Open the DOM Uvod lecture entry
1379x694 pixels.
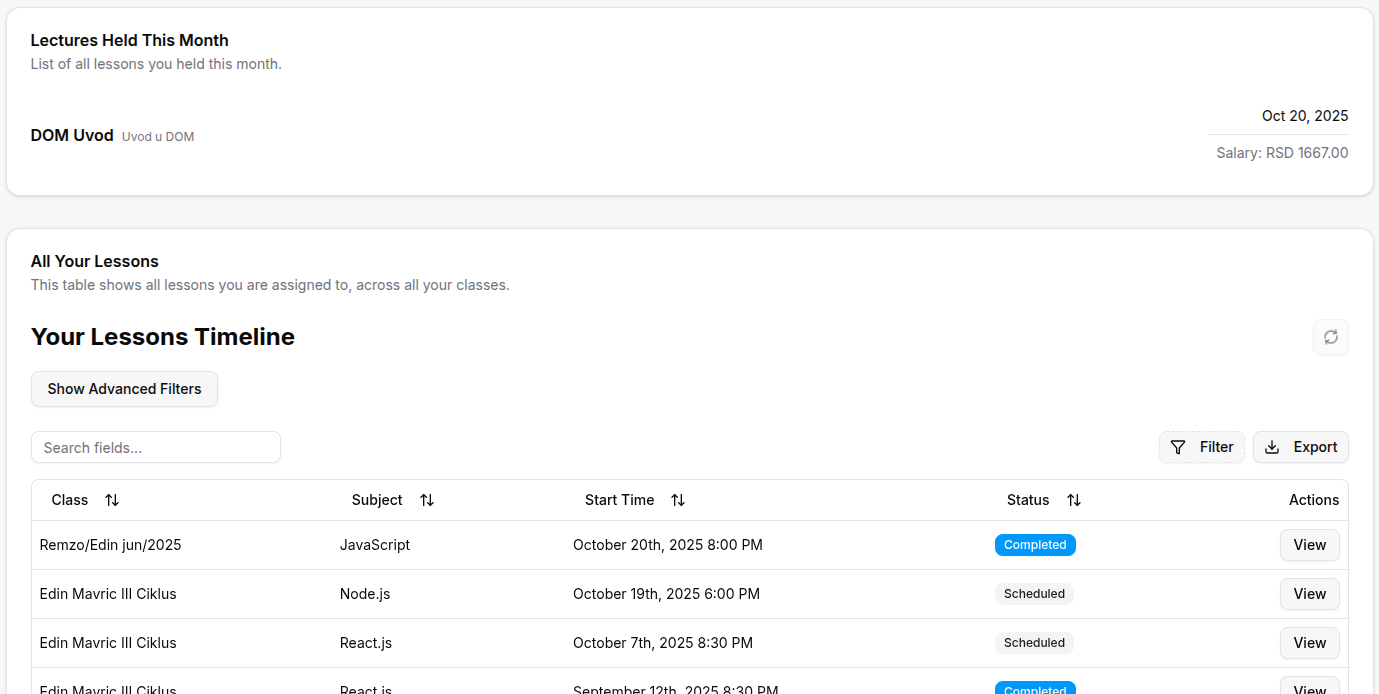[72, 135]
